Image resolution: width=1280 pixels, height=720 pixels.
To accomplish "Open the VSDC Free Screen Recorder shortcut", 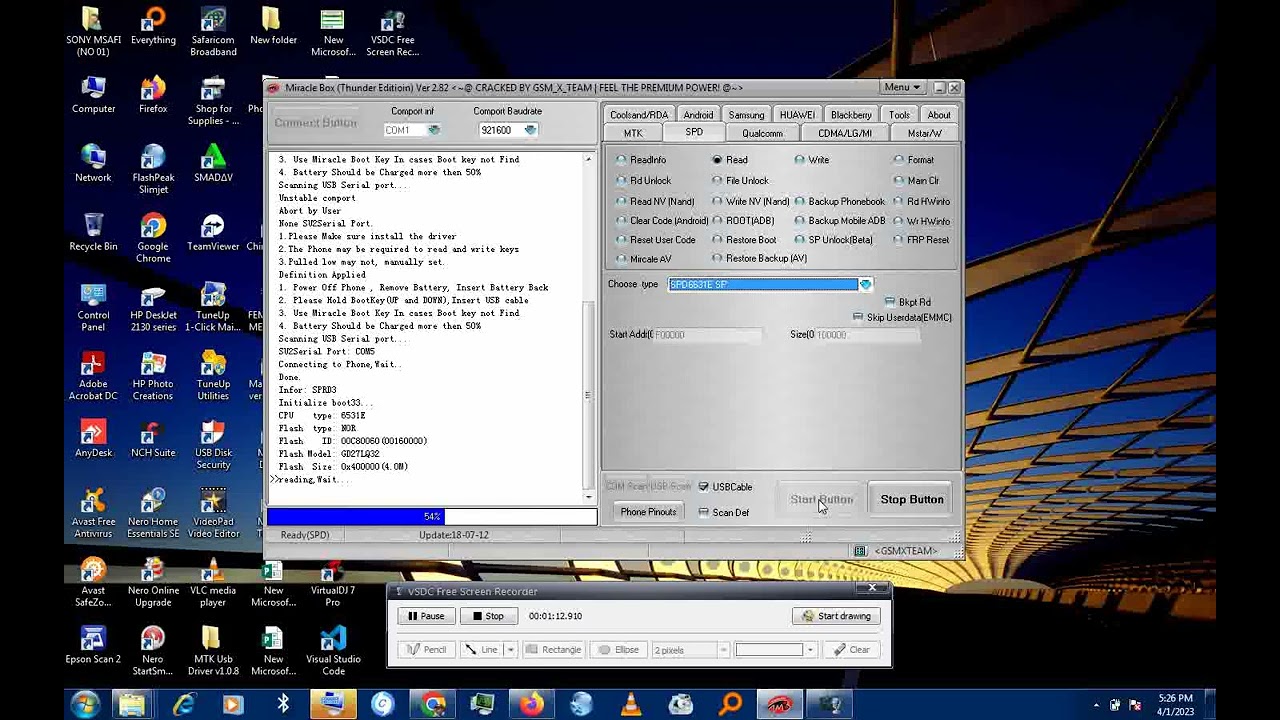I will (393, 33).
